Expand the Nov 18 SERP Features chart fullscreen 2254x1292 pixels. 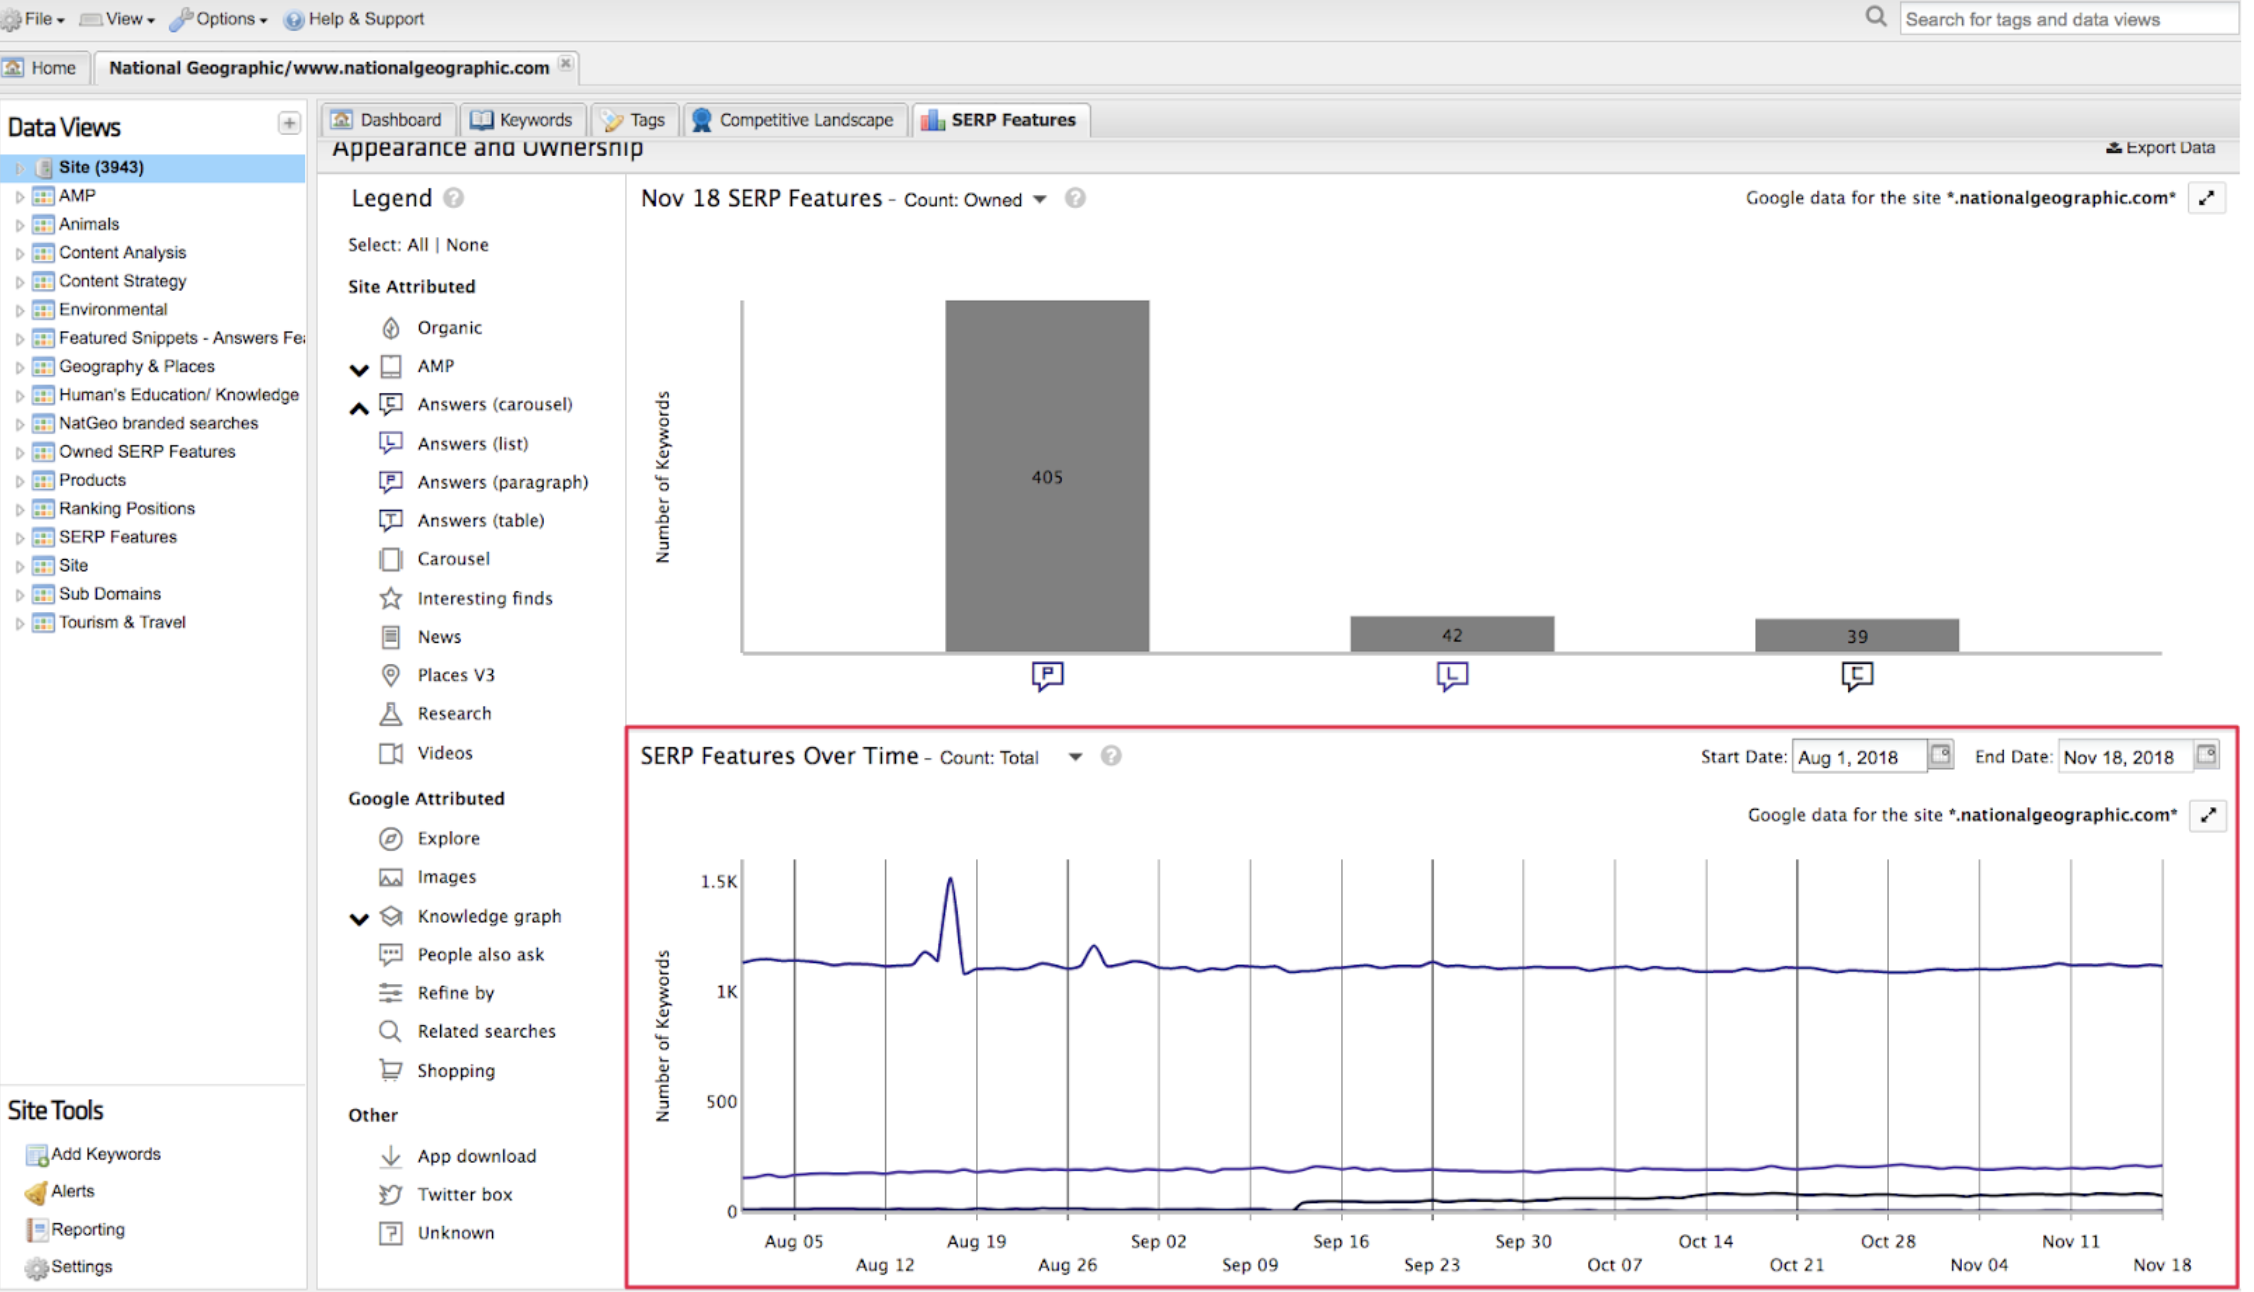click(x=2206, y=198)
